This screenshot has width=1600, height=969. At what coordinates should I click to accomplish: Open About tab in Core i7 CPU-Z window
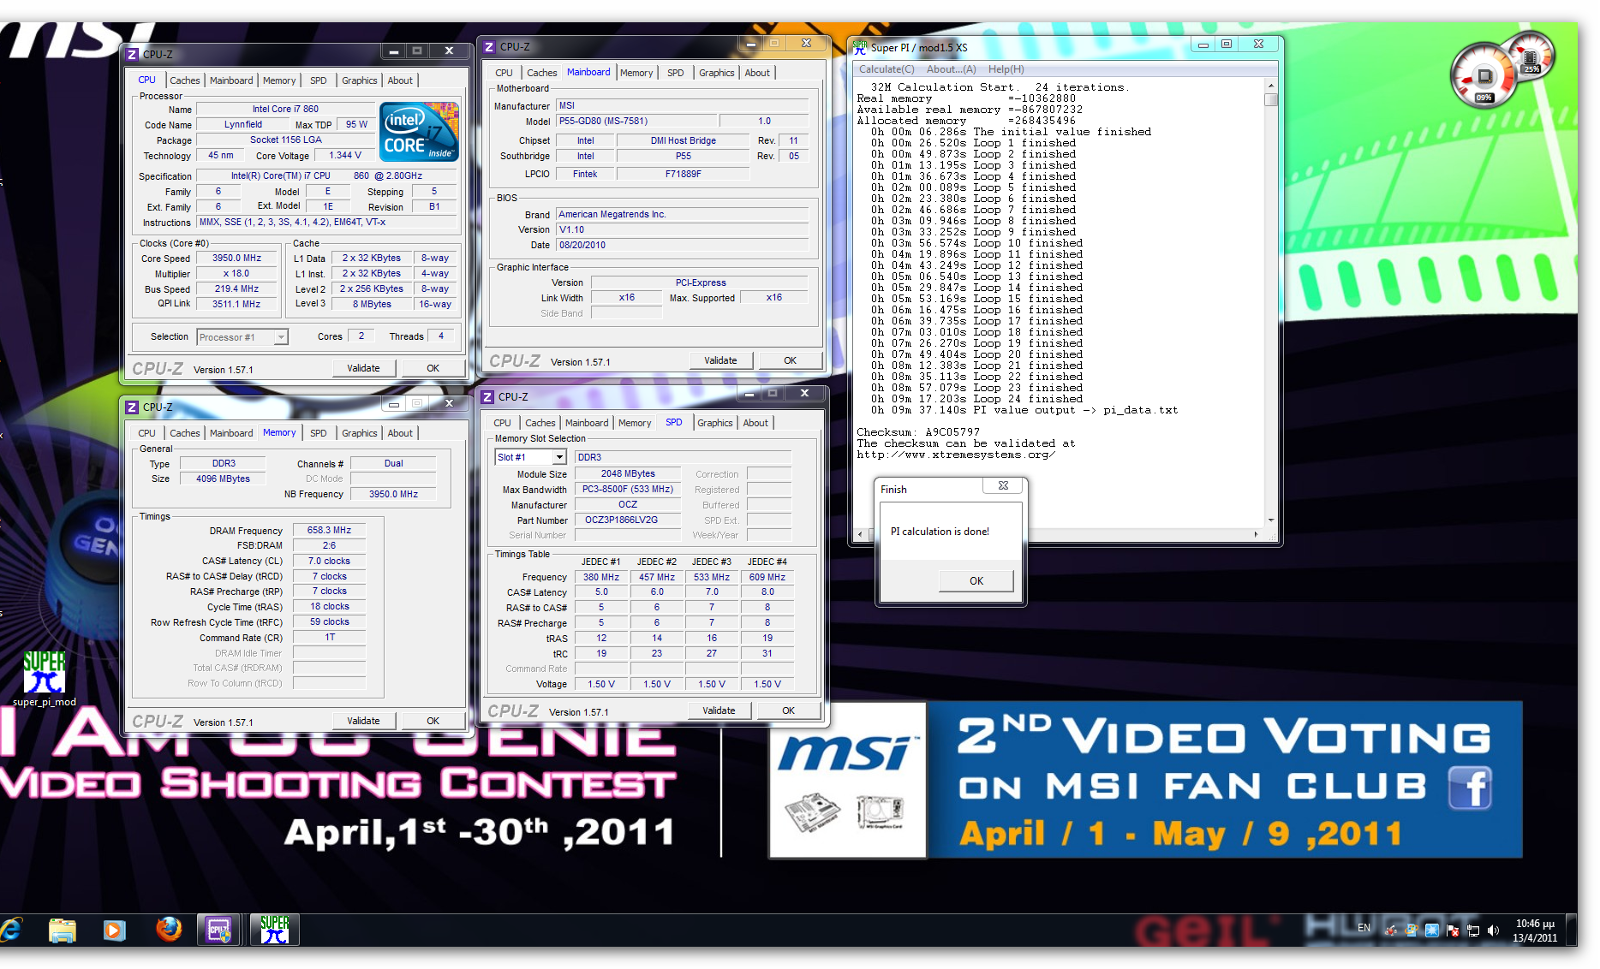click(400, 80)
